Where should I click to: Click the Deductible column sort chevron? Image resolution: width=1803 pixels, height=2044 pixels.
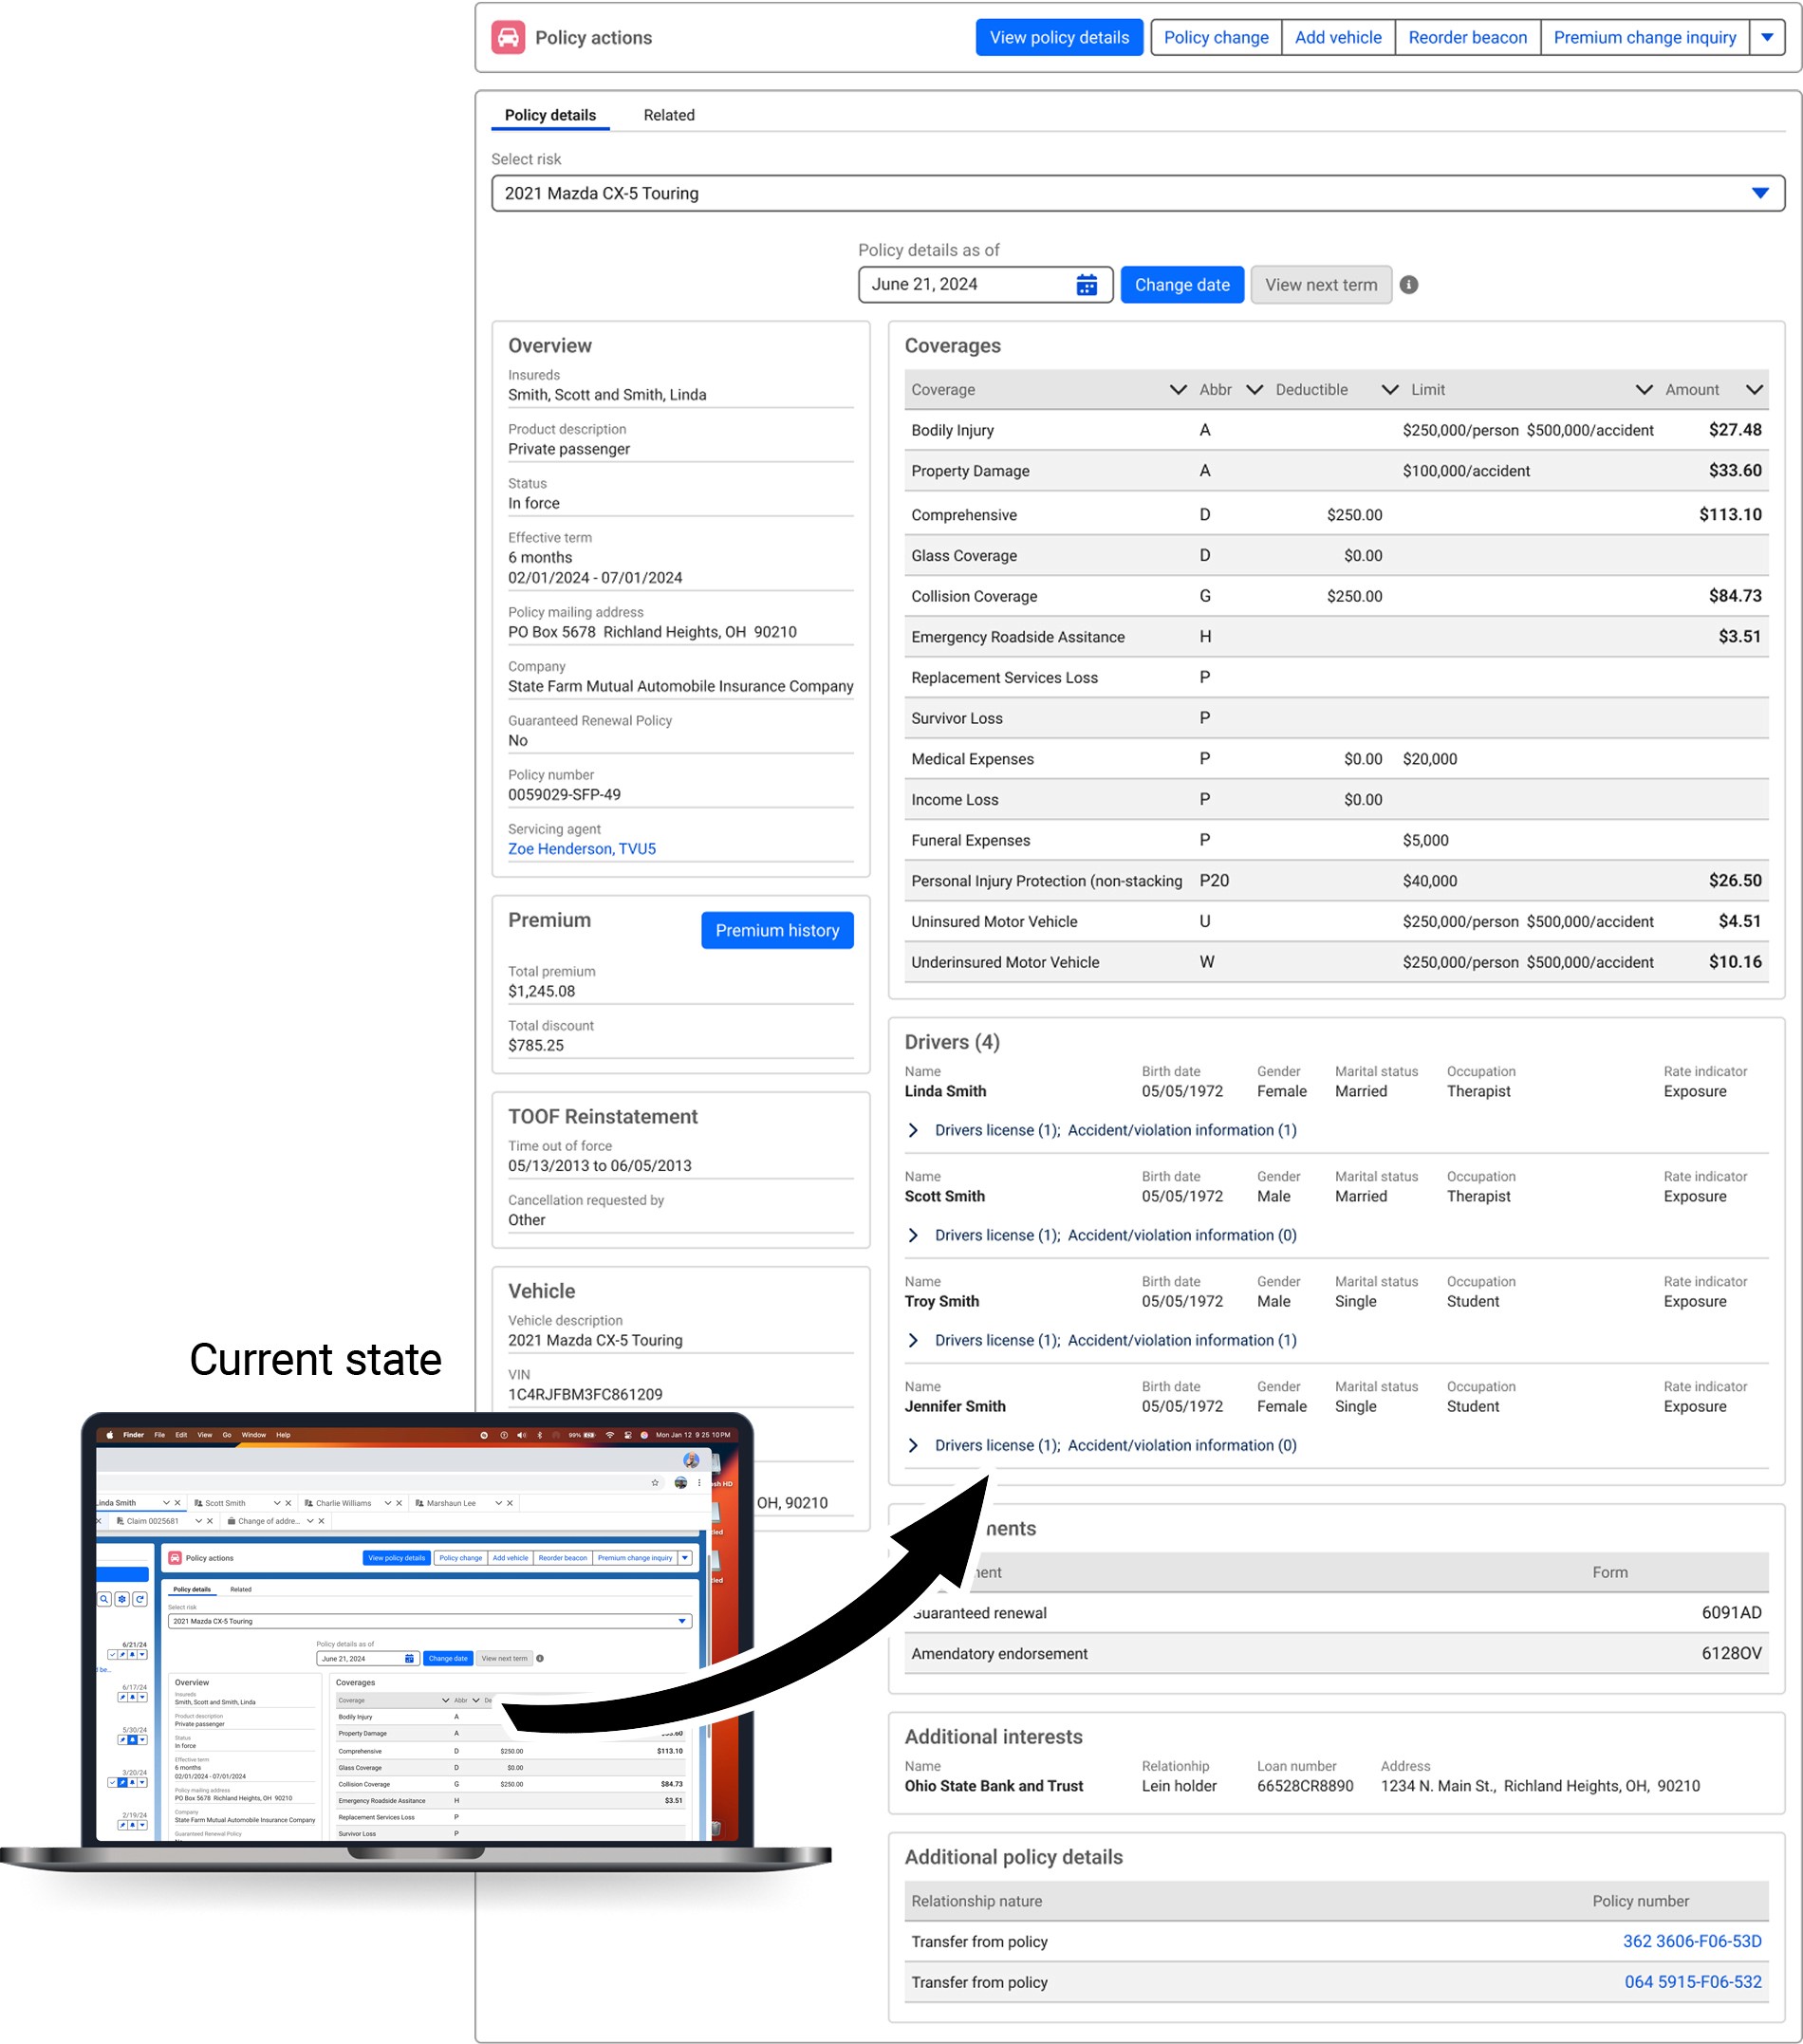pos(1389,390)
